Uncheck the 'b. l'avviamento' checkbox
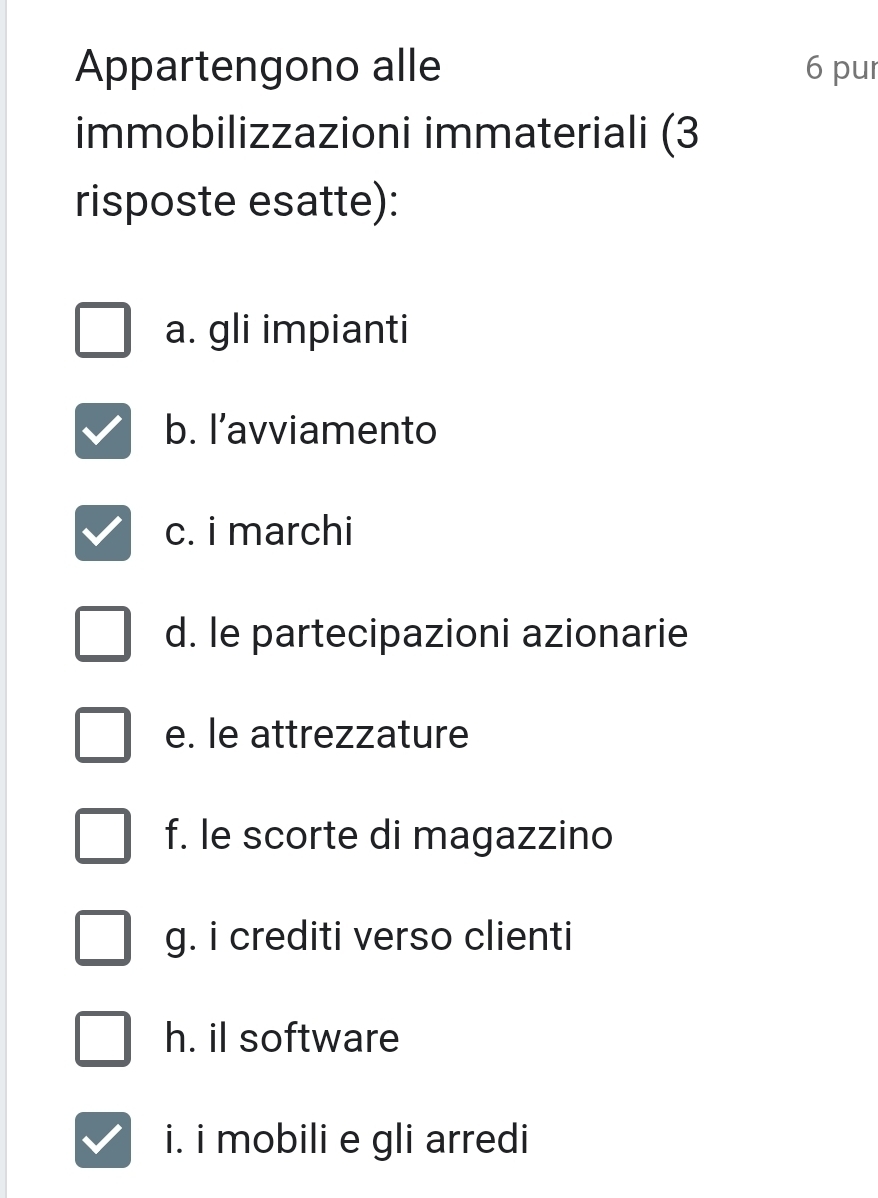The width and height of the screenshot is (878, 1198). tap(102, 431)
